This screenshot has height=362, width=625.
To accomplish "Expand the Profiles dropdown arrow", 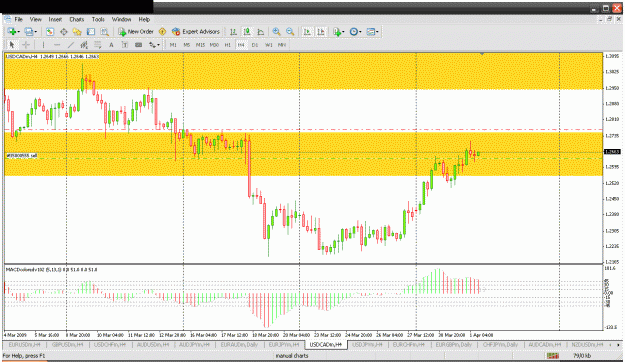I will click(x=35, y=31).
